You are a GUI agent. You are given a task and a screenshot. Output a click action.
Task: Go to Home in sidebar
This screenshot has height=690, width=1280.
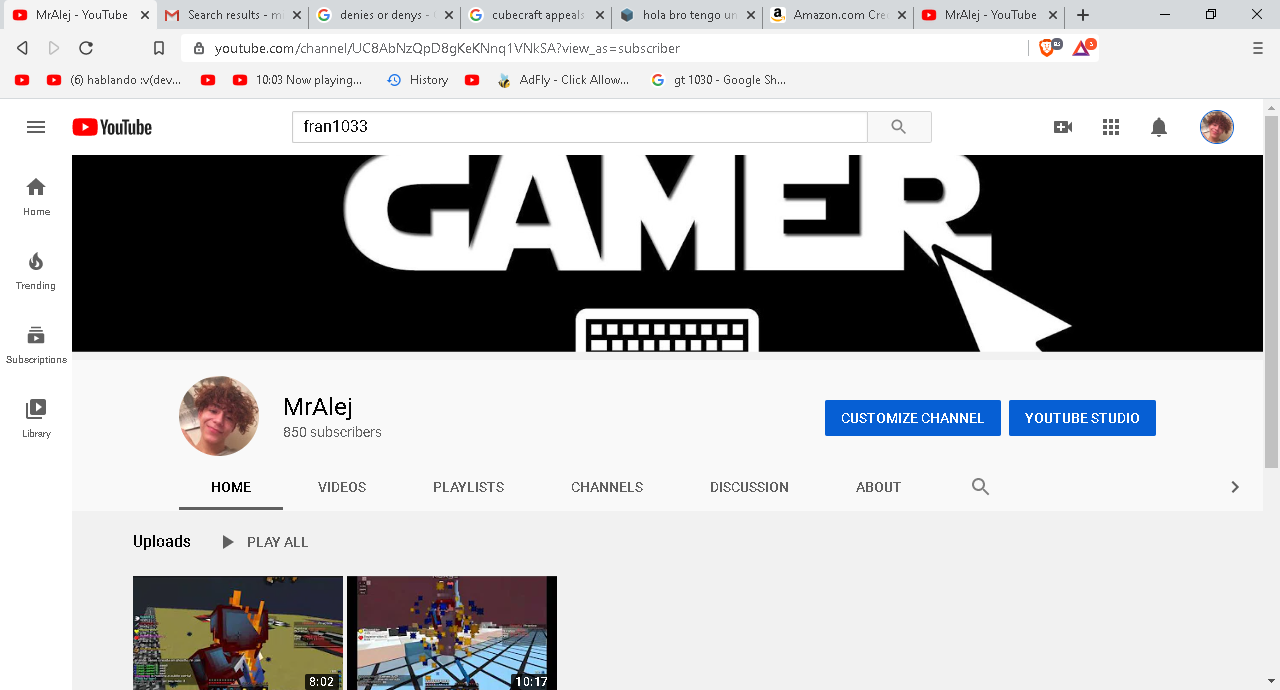click(36, 197)
